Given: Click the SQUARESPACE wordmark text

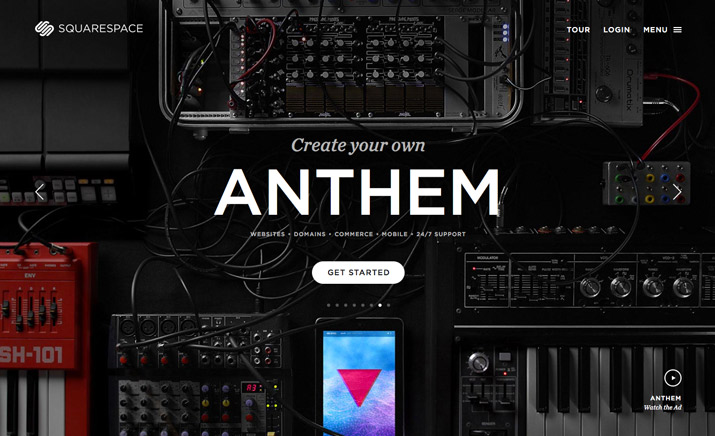Looking at the screenshot, I should point(101,28).
